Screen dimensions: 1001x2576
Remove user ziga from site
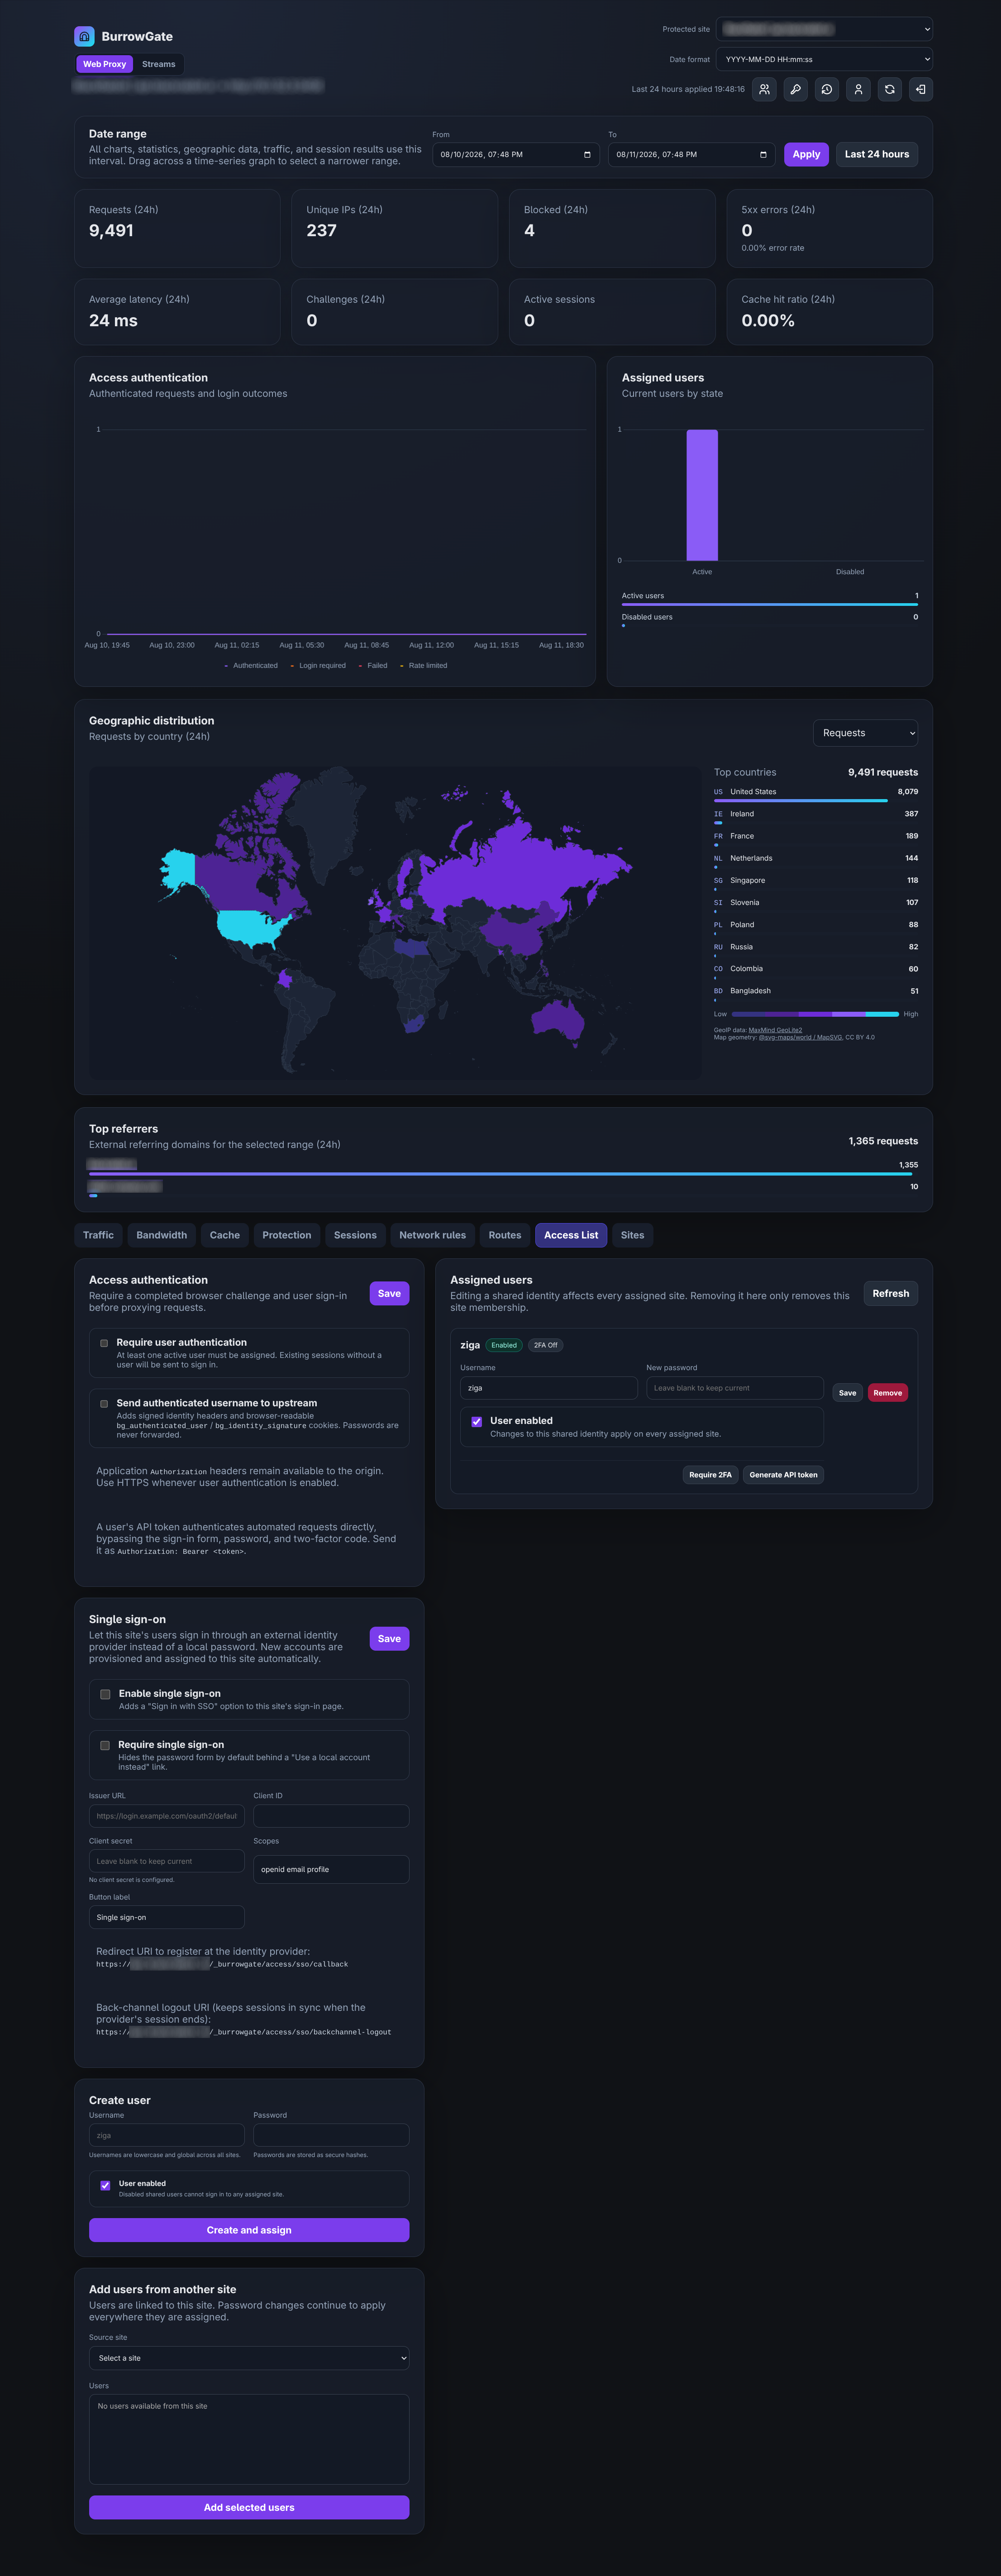click(x=887, y=1393)
